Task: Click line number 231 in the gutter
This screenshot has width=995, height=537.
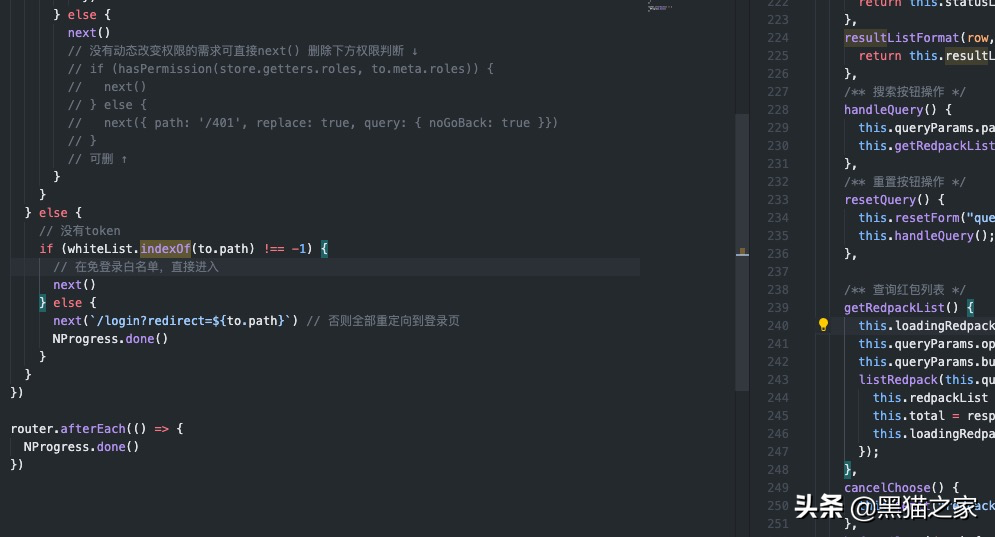Action: [778, 164]
